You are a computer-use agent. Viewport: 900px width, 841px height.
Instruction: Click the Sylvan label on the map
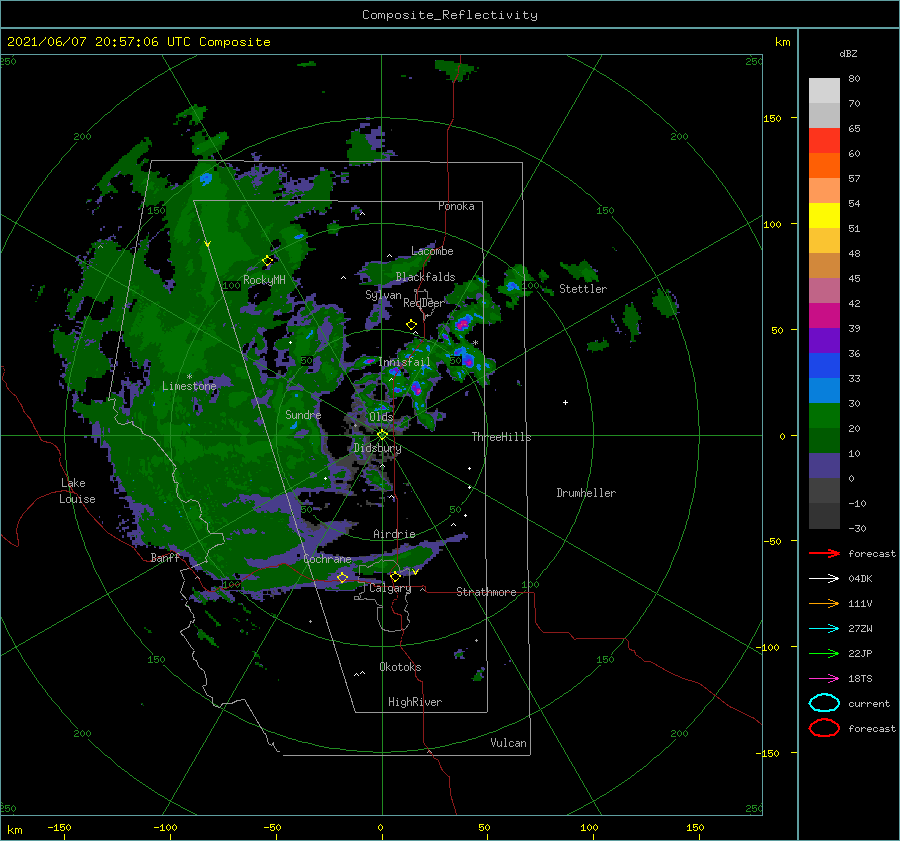pos(383,295)
